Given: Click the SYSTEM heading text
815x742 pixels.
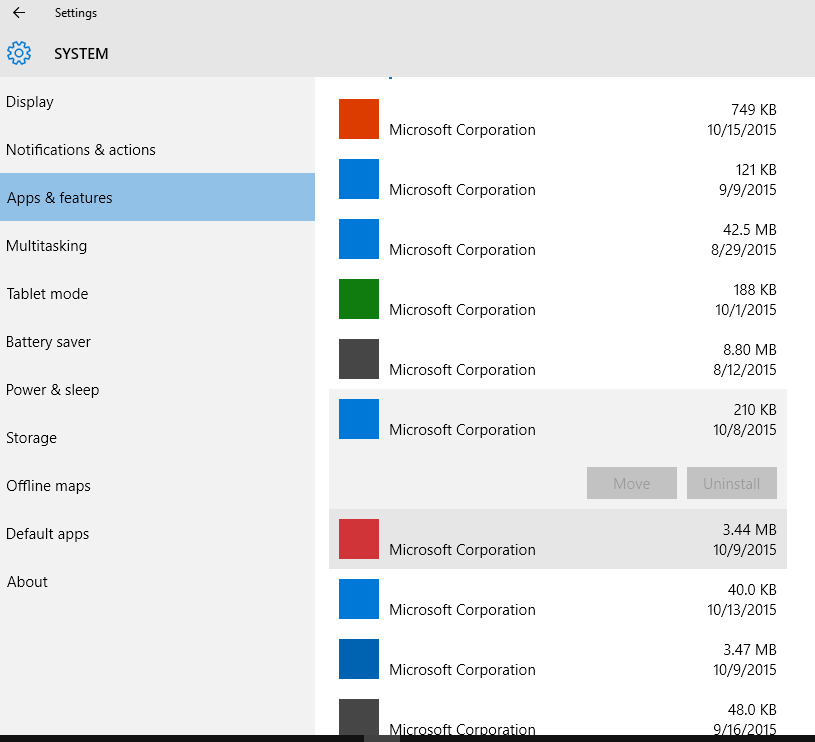Looking at the screenshot, I should (82, 54).
